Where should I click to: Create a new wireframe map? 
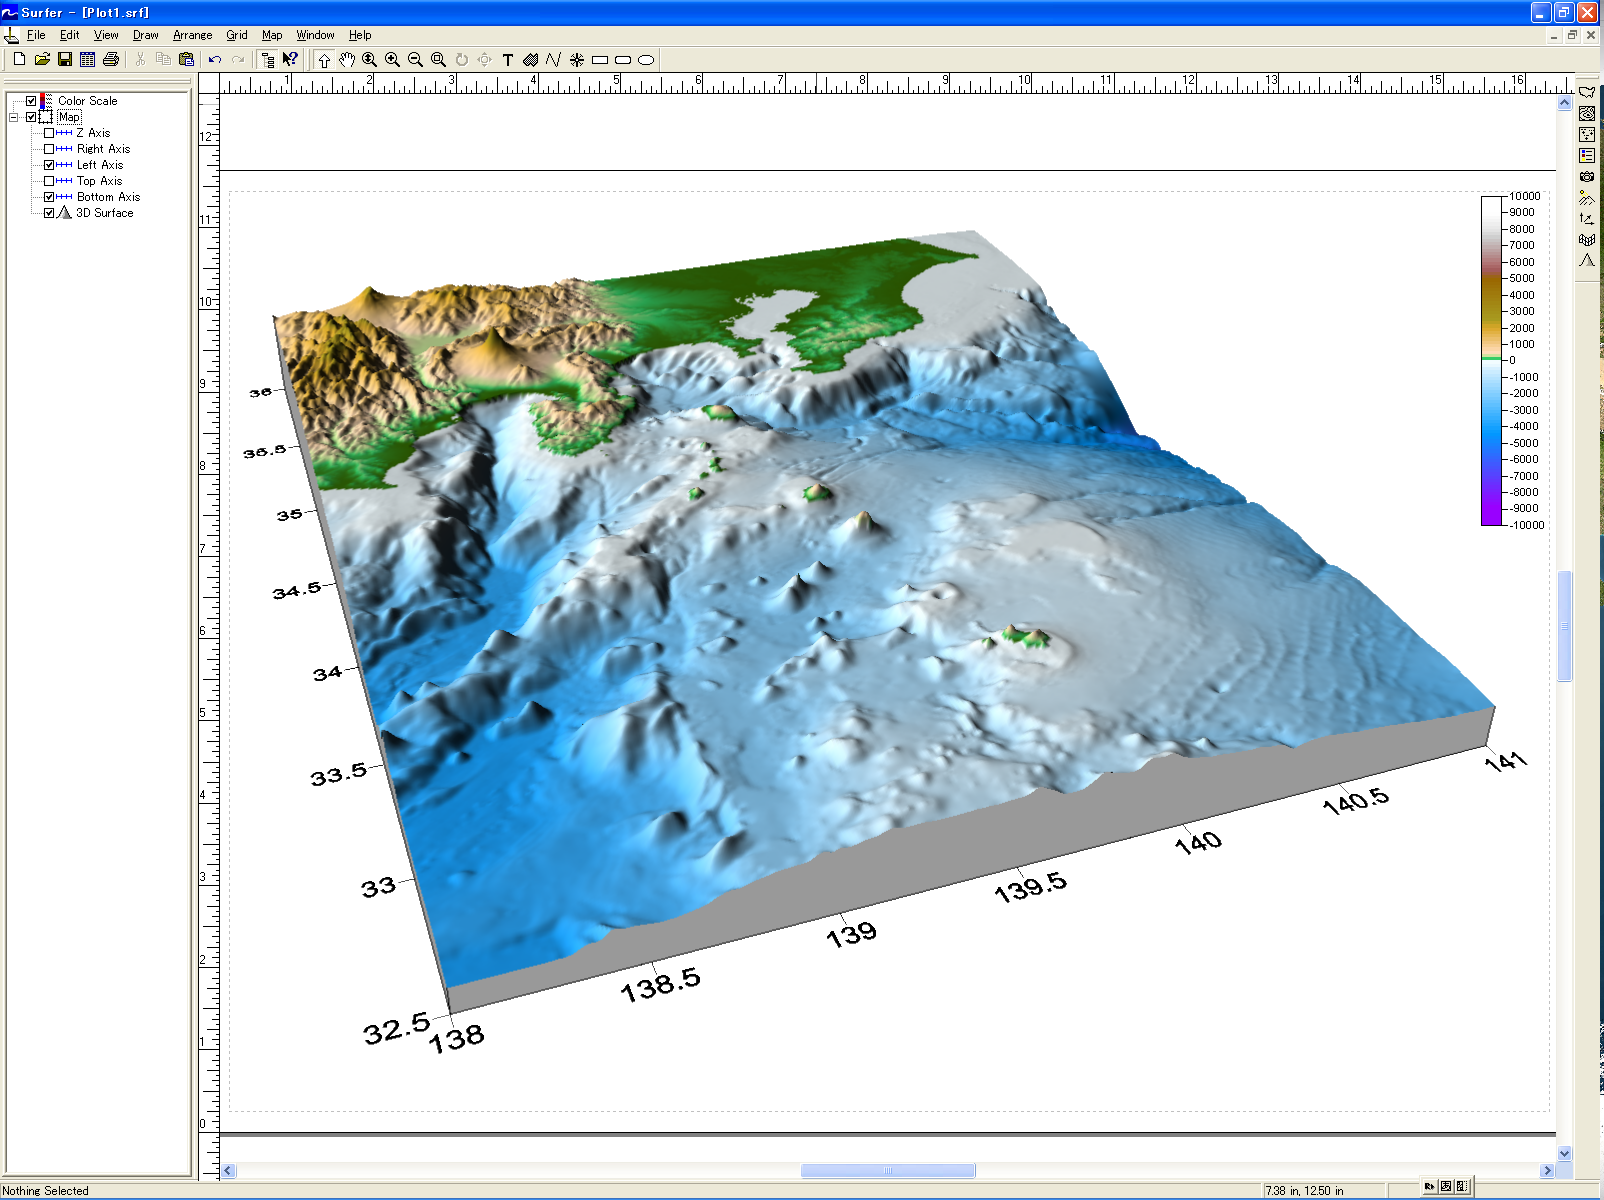[x=1587, y=239]
